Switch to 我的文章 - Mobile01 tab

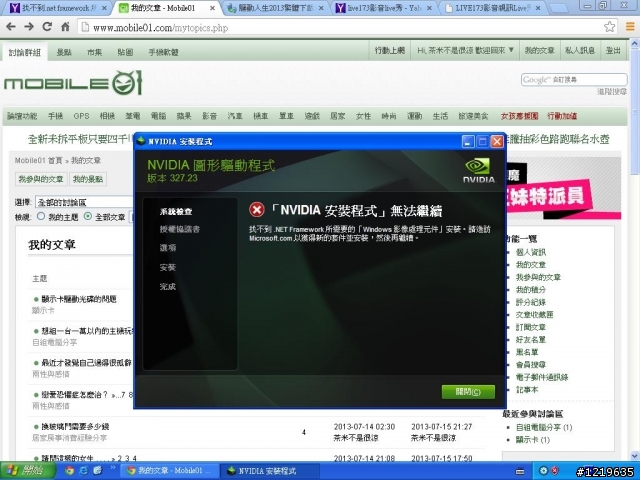pos(168,8)
